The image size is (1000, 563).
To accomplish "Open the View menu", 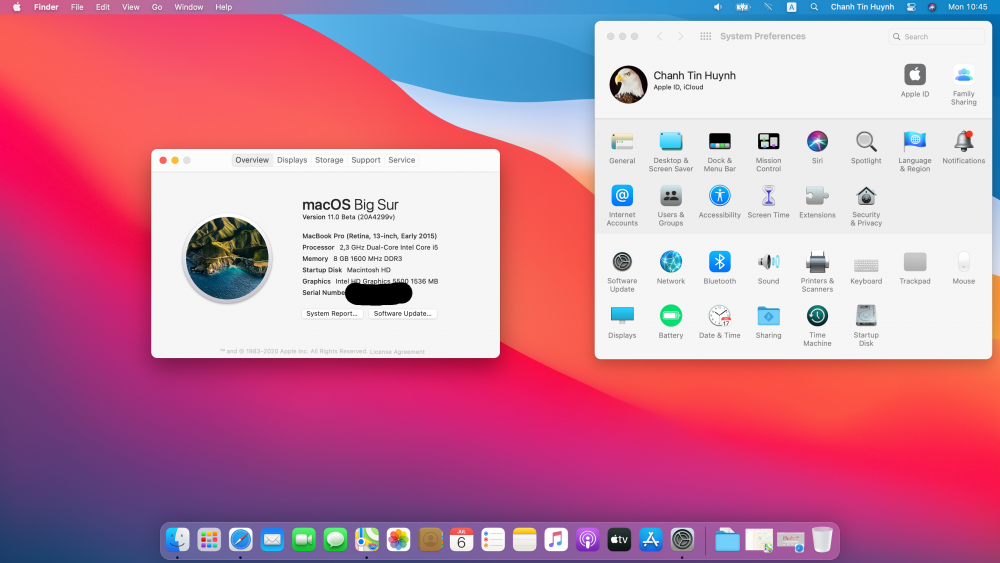I will pyautogui.click(x=131, y=7).
